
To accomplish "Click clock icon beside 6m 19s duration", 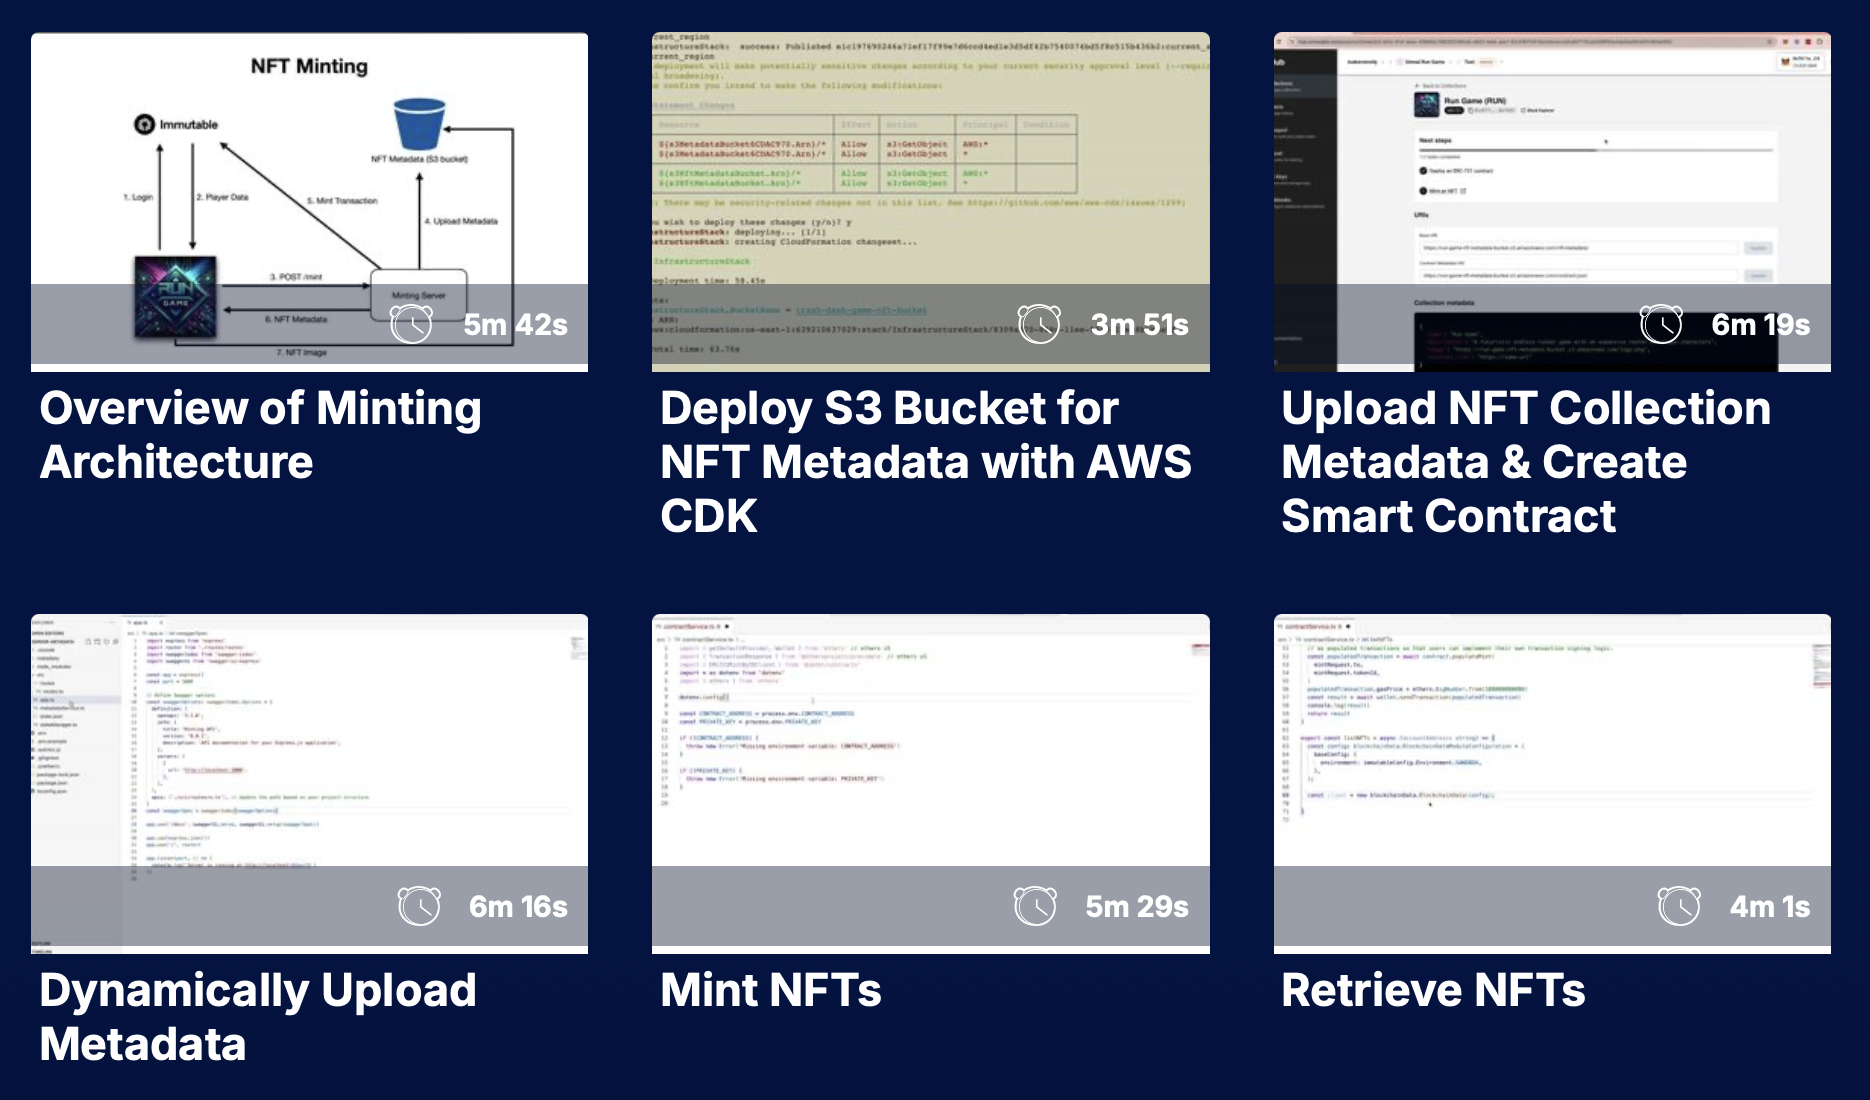I will (x=1661, y=324).
